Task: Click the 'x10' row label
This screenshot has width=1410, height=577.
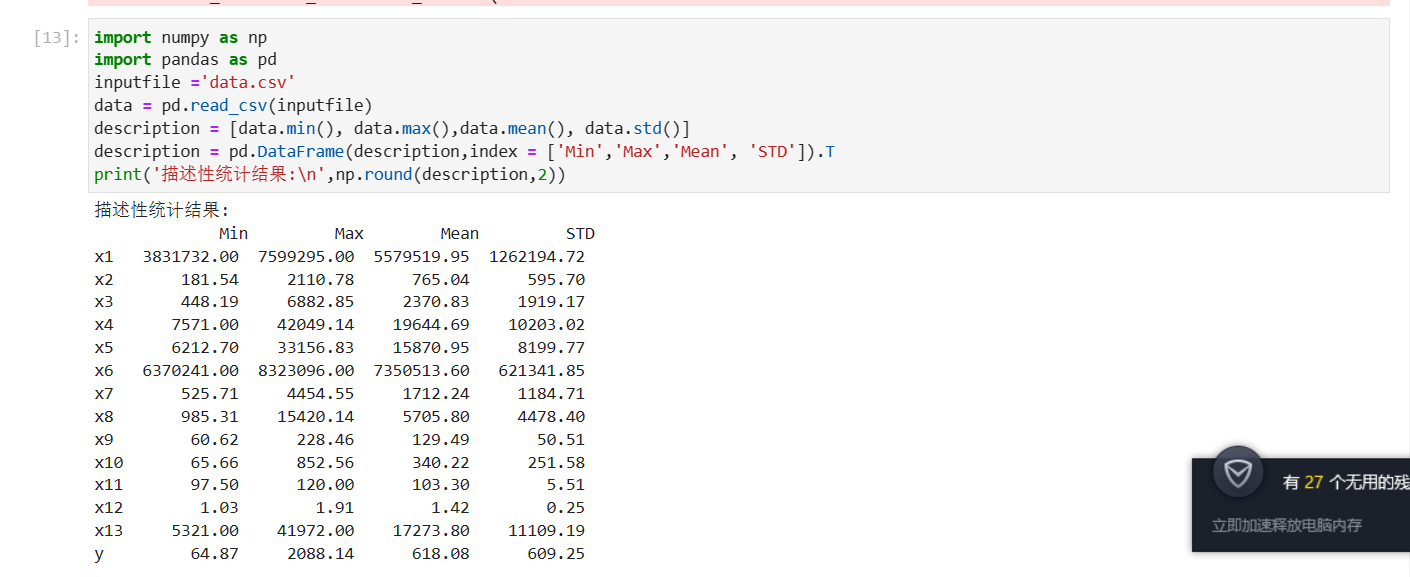Action: coord(109,463)
